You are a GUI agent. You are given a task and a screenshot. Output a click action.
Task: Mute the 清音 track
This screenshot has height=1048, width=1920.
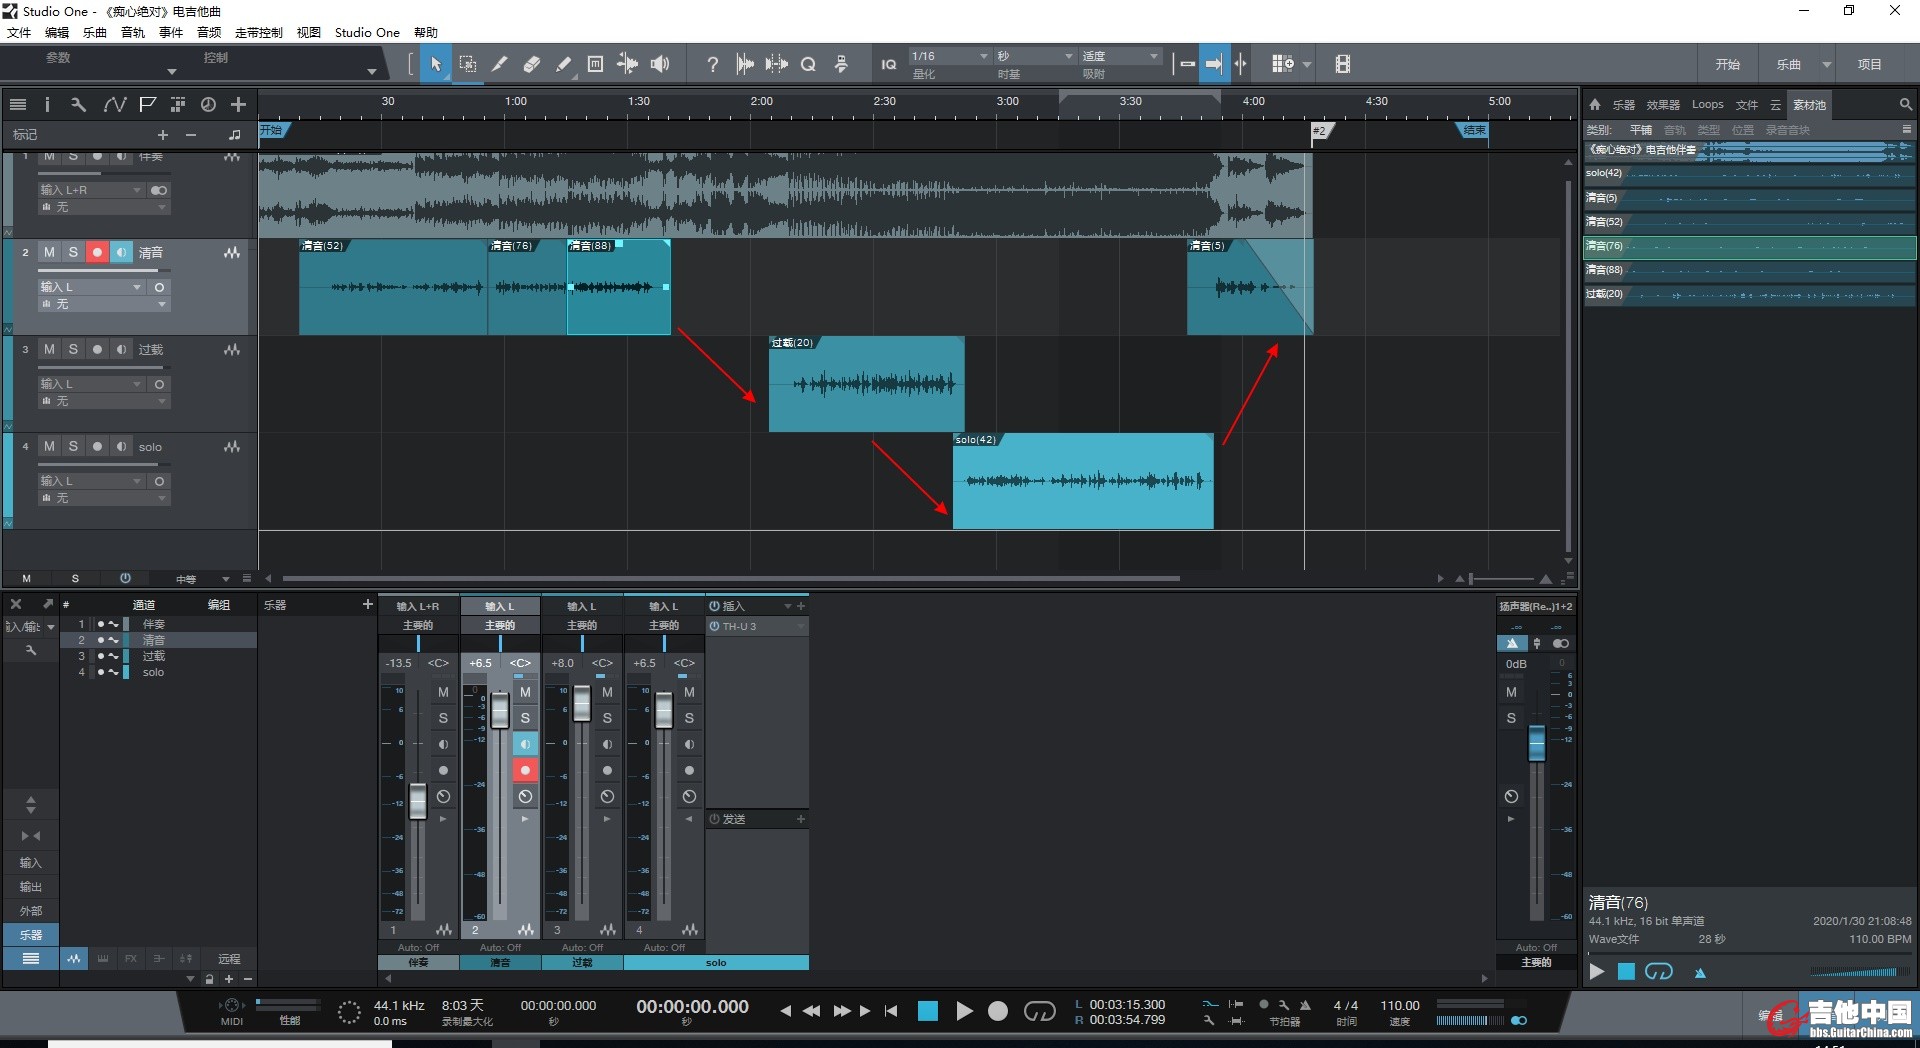click(x=49, y=253)
